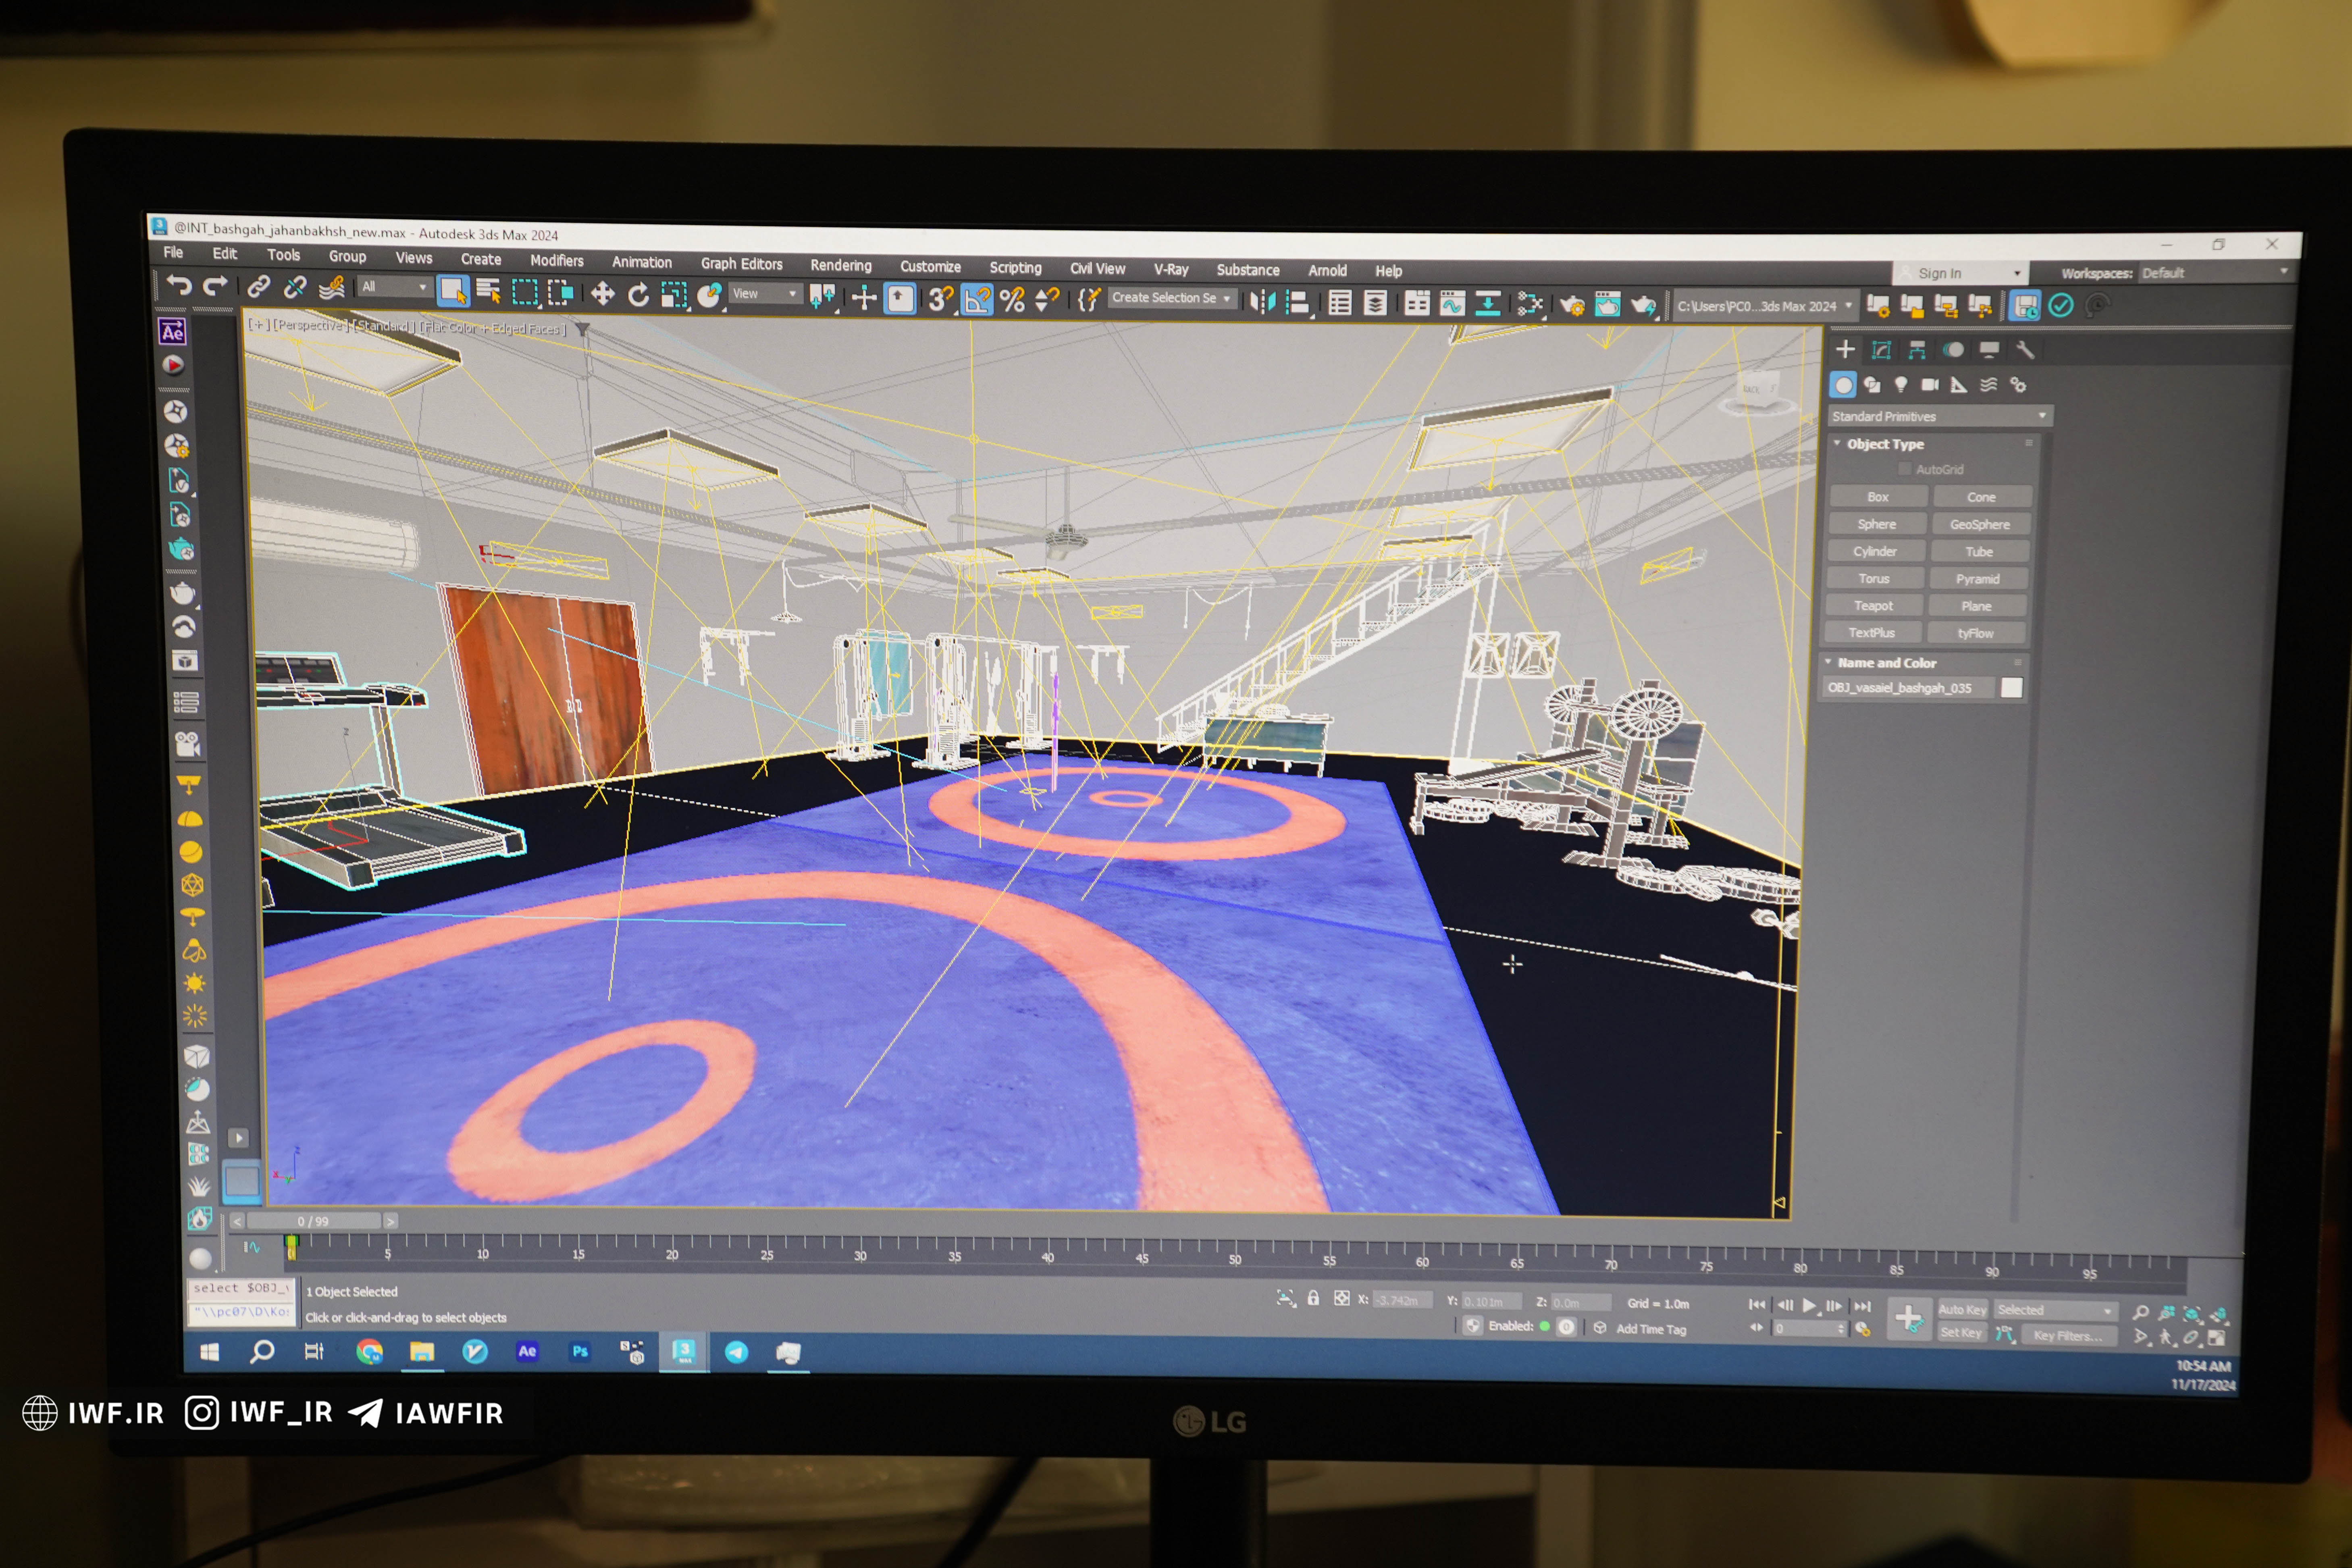2352x1568 pixels.
Task: Collapse the Name and Color rollout
Action: [x=1886, y=663]
